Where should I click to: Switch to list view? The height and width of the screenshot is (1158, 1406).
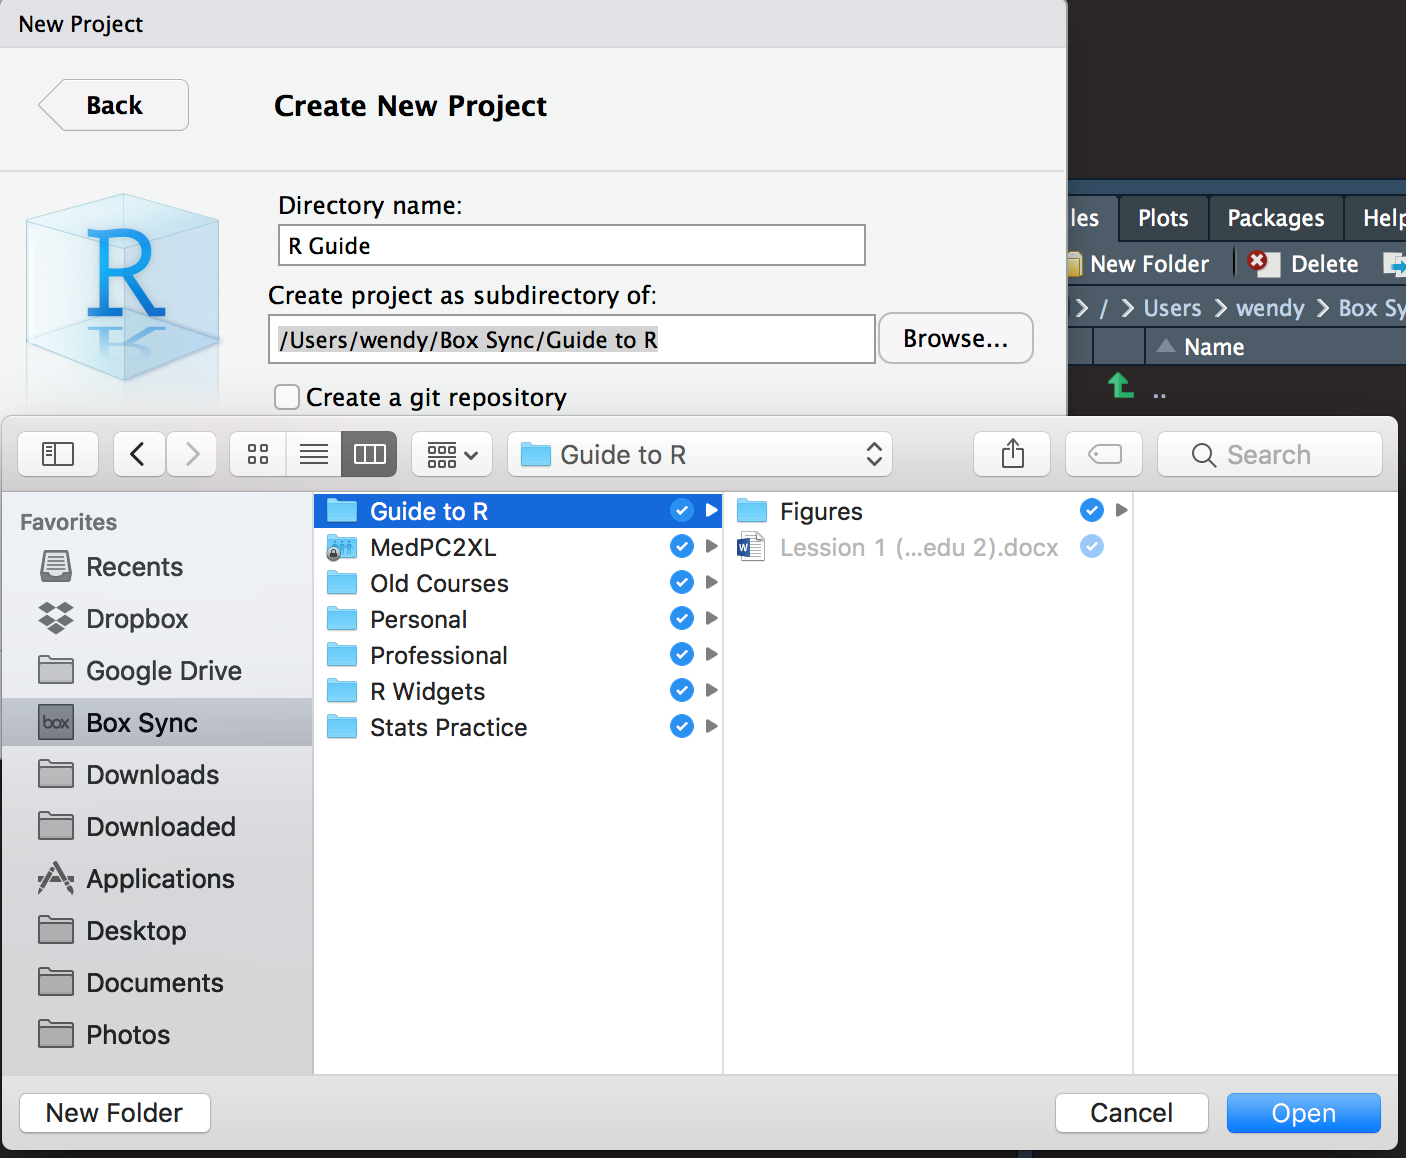[314, 455]
